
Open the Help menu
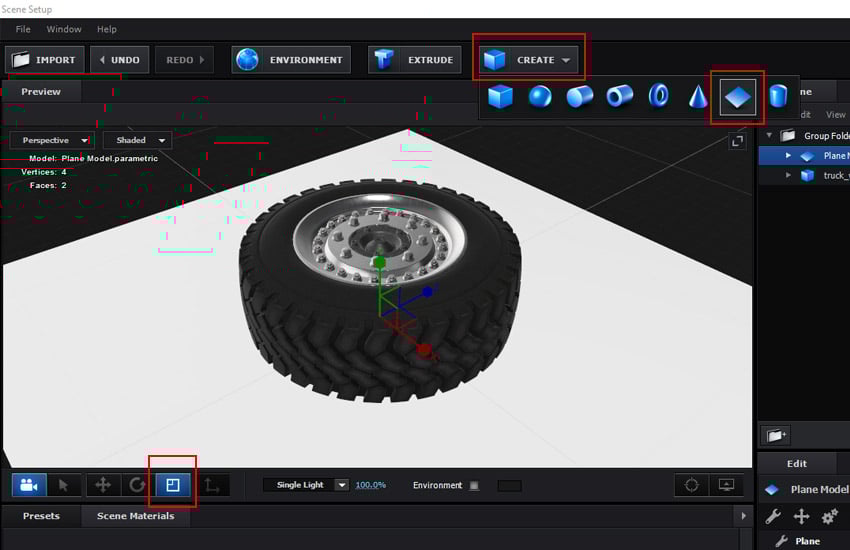pyautogui.click(x=106, y=29)
